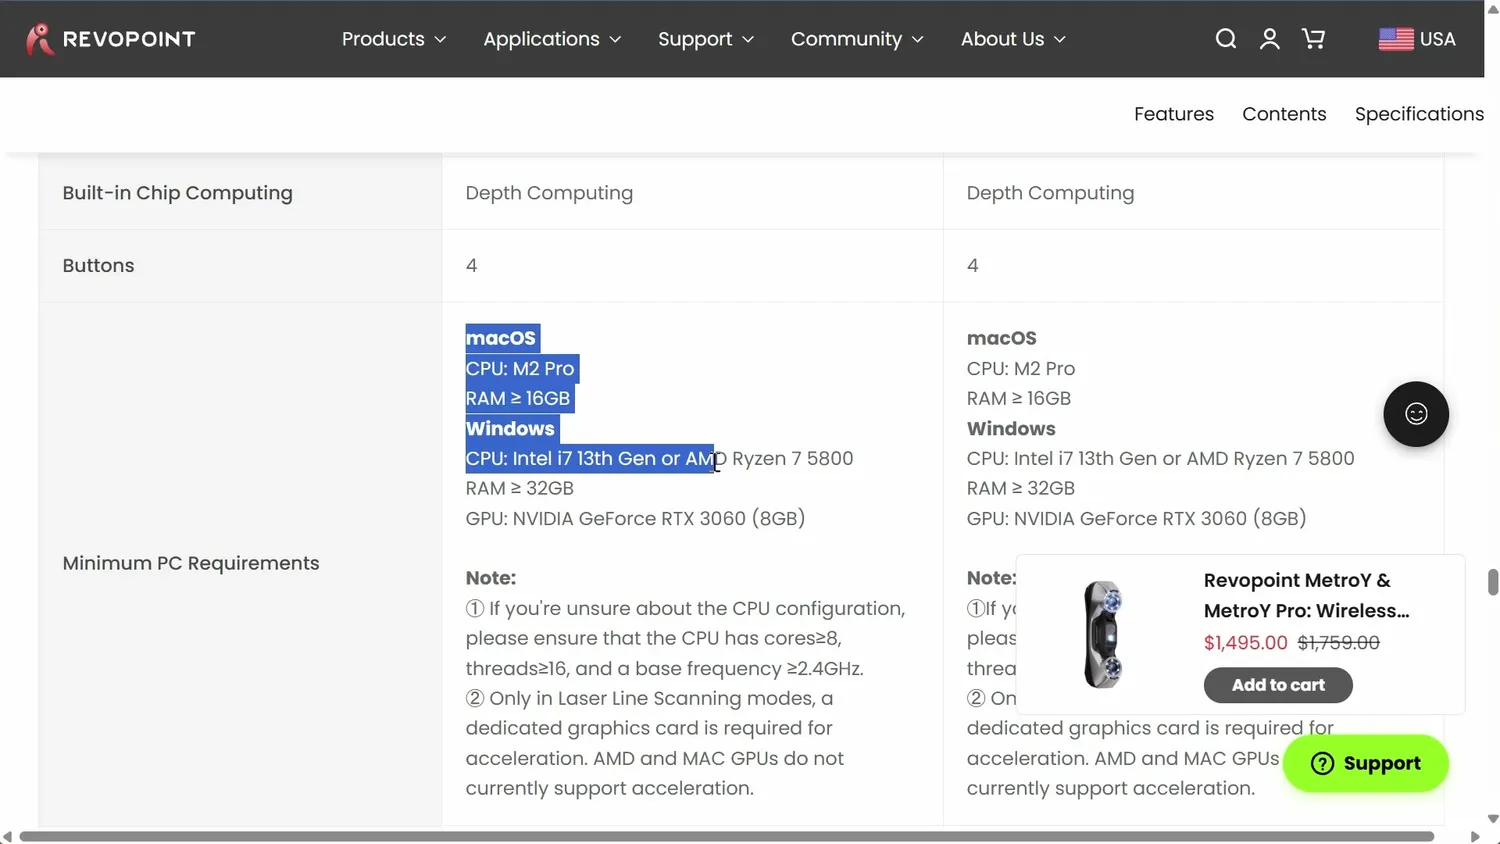Expand the Products menu
The width and height of the screenshot is (1500, 844).
(394, 39)
